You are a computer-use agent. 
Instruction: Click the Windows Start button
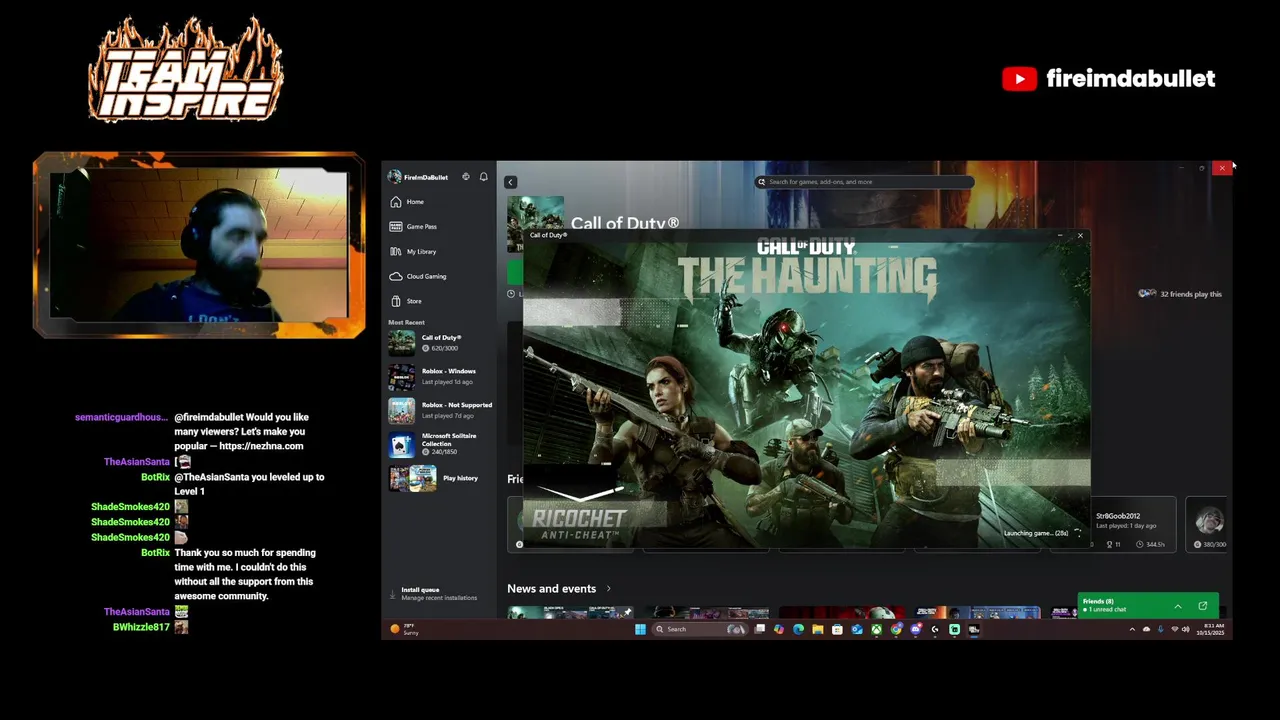pos(640,630)
